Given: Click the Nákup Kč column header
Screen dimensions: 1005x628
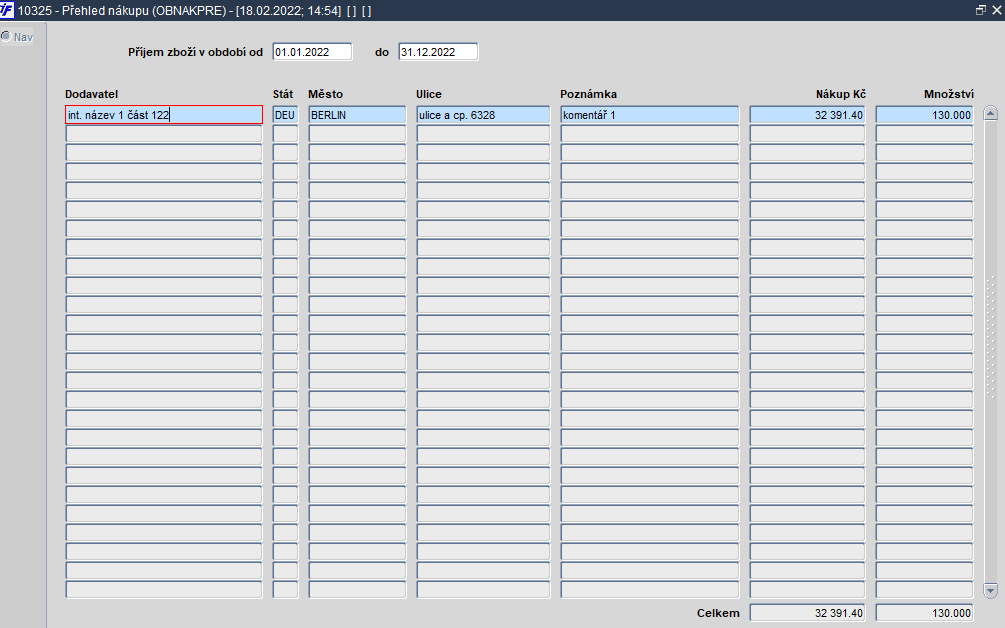Looking at the screenshot, I should [840, 94].
